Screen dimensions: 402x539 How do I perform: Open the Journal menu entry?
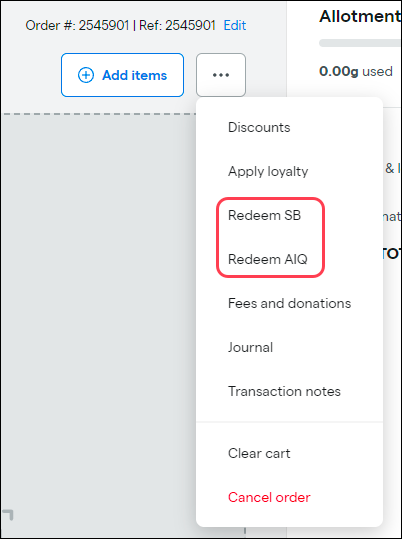[x=250, y=347]
